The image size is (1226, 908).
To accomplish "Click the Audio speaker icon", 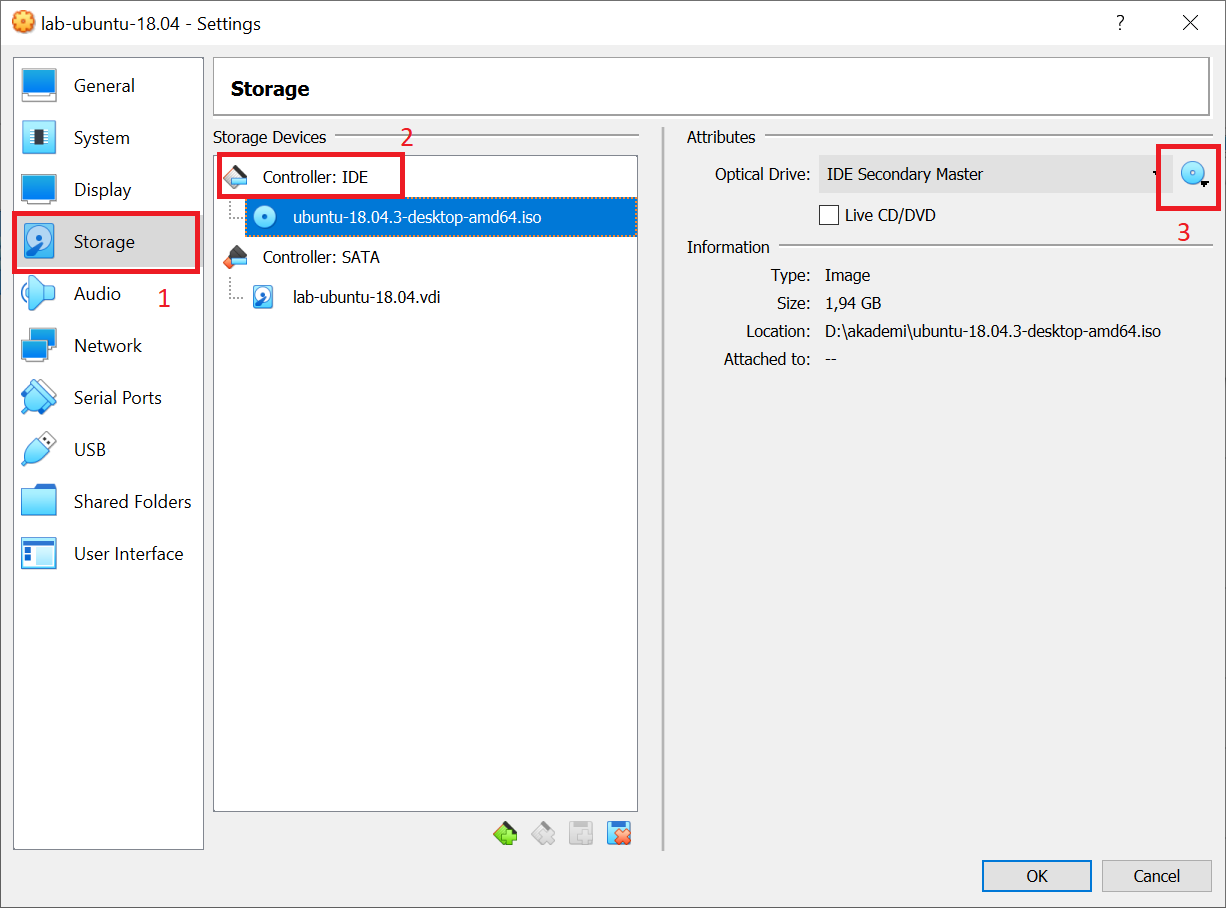I will coord(39,294).
